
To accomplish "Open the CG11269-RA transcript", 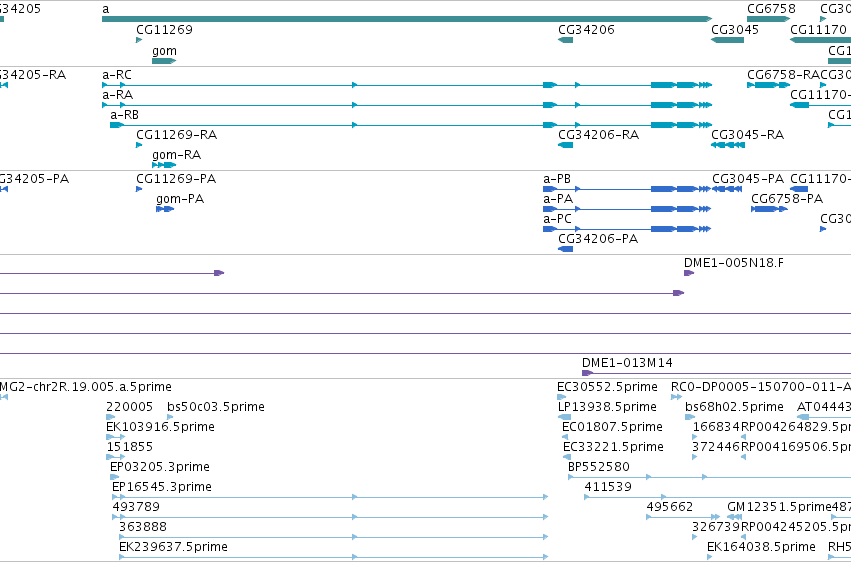I will tap(139, 145).
